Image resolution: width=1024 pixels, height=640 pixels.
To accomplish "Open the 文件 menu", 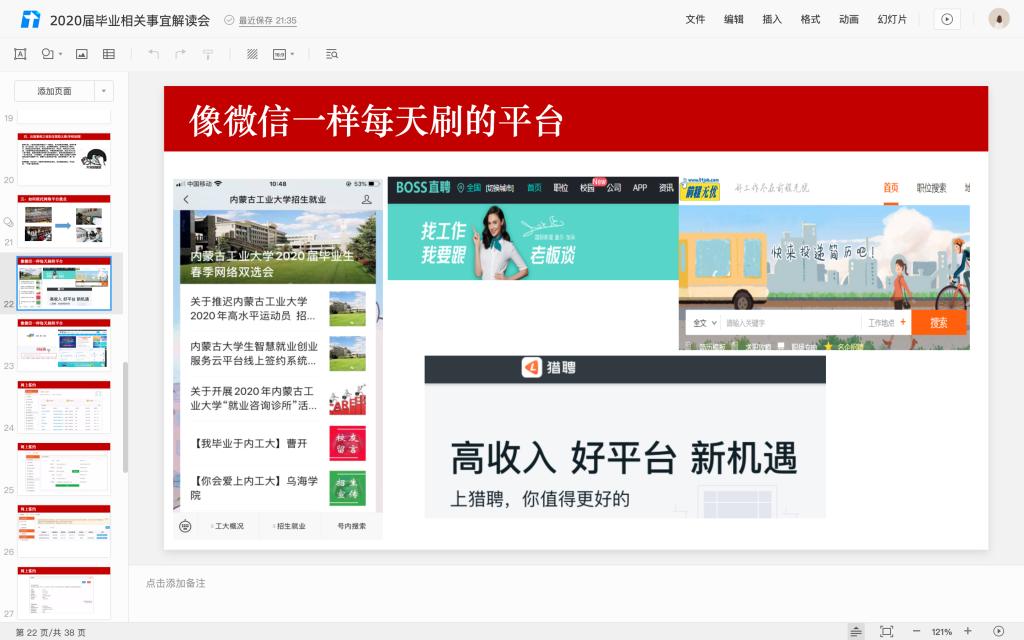I will [x=695, y=19].
